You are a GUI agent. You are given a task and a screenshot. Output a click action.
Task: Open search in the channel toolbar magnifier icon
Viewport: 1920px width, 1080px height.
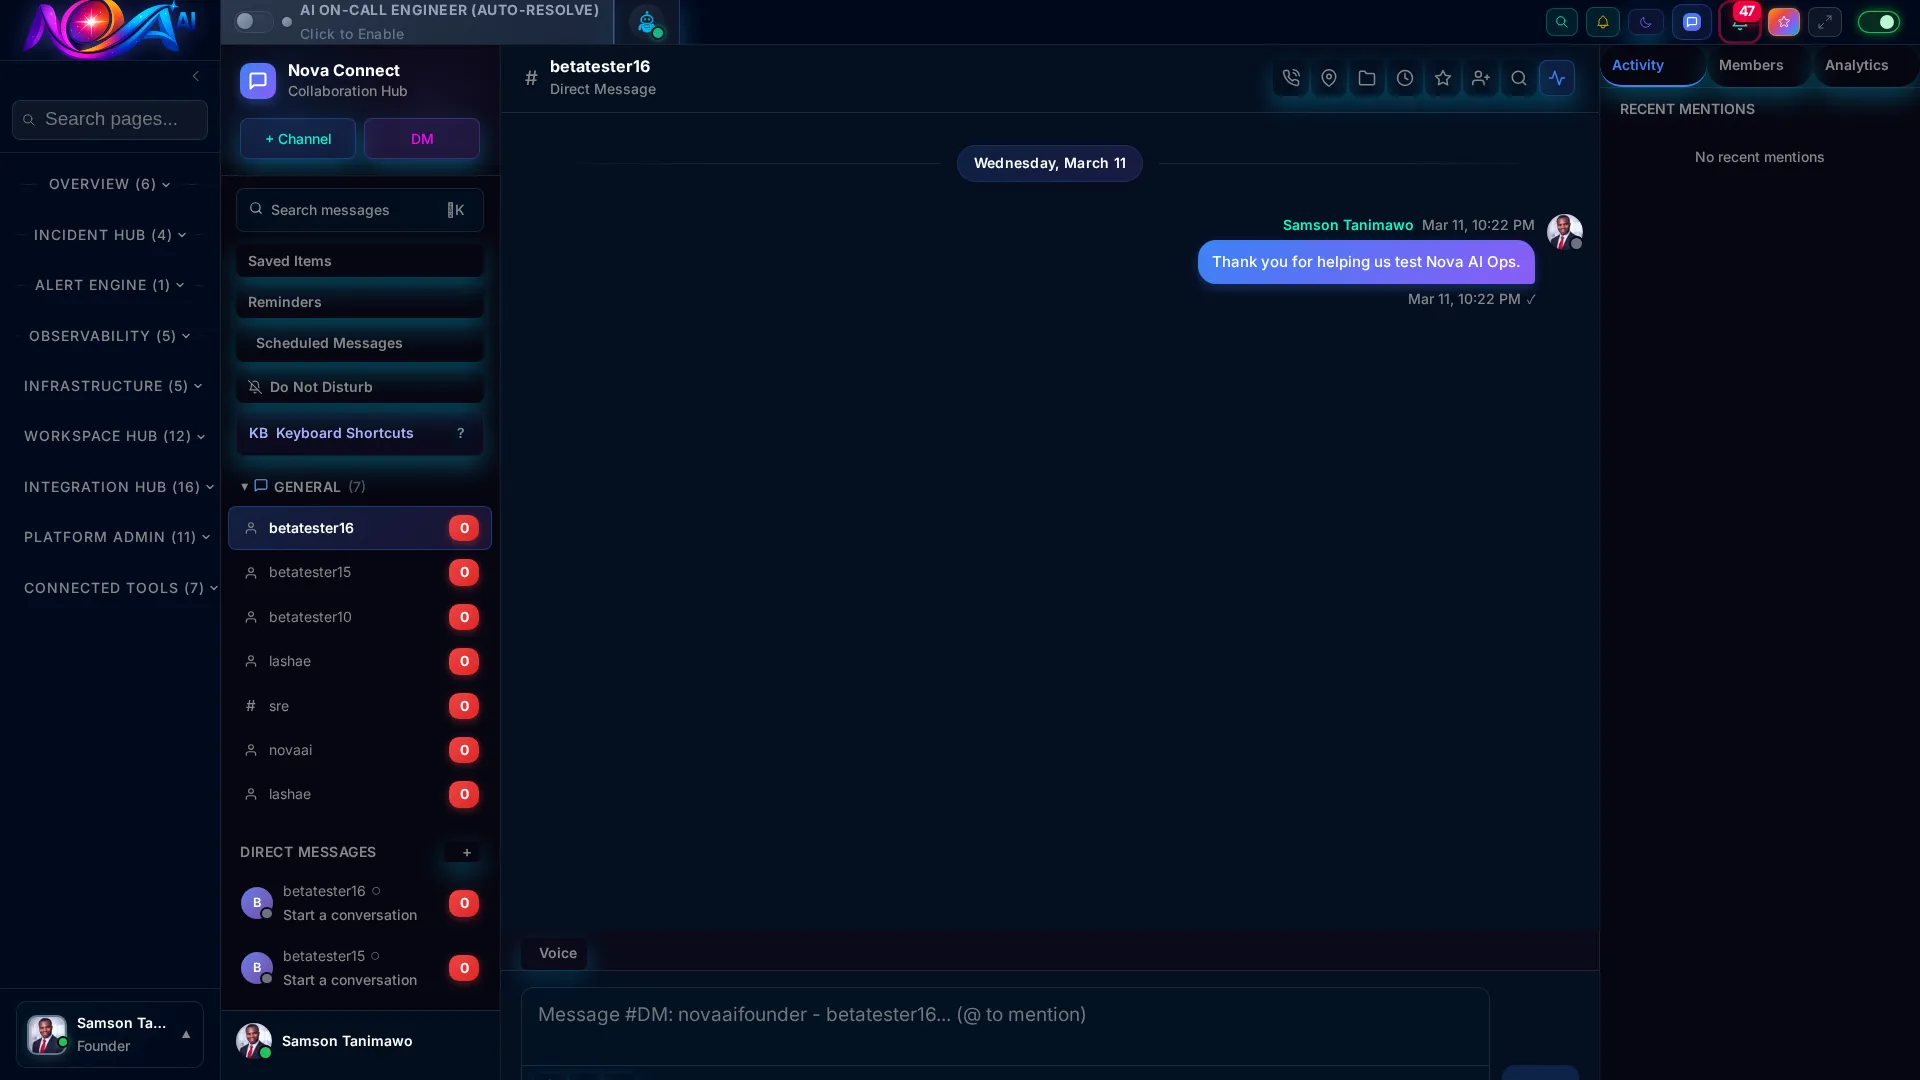[x=1519, y=78]
